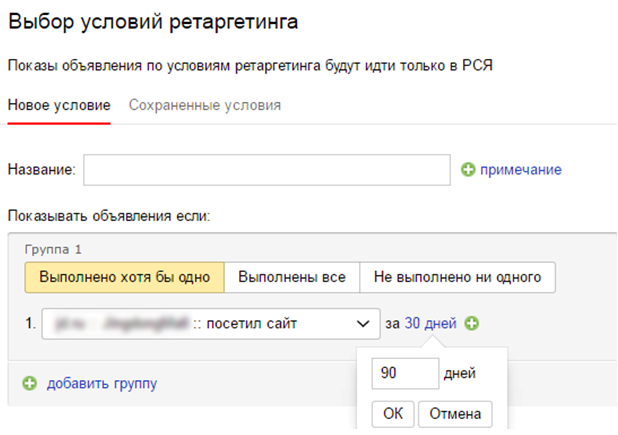Click the green plus icon after 30 дней

pyautogui.click(x=472, y=323)
